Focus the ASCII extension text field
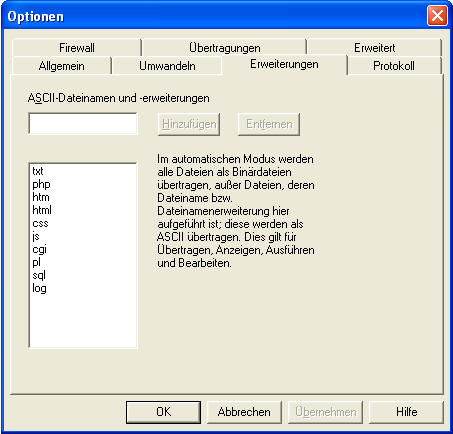 pos(83,124)
